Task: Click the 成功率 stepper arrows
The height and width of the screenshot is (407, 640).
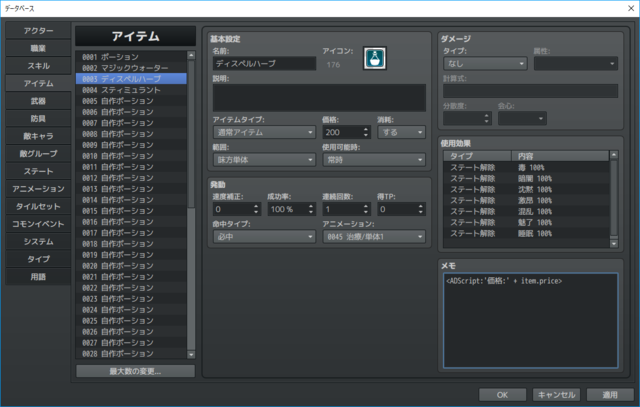Action: pos(311,209)
